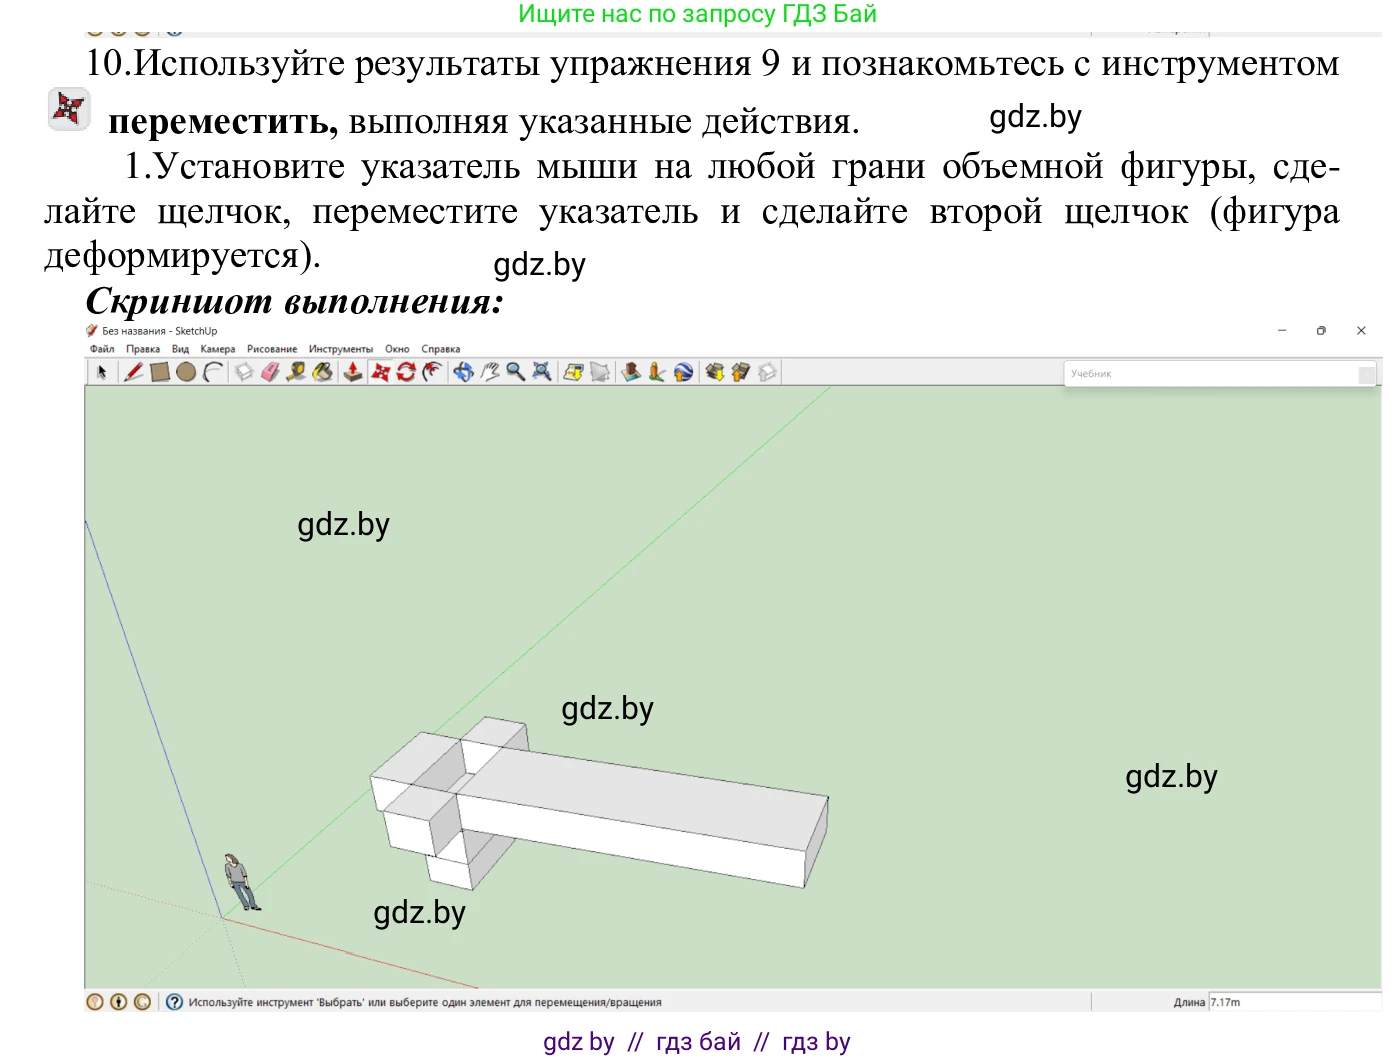Viewport: 1397px width, 1059px height.
Task: Select the Line (pencil) tool
Action: click(133, 371)
